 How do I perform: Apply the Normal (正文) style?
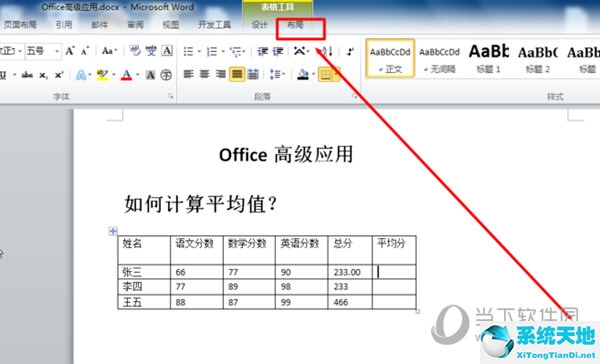click(x=390, y=59)
